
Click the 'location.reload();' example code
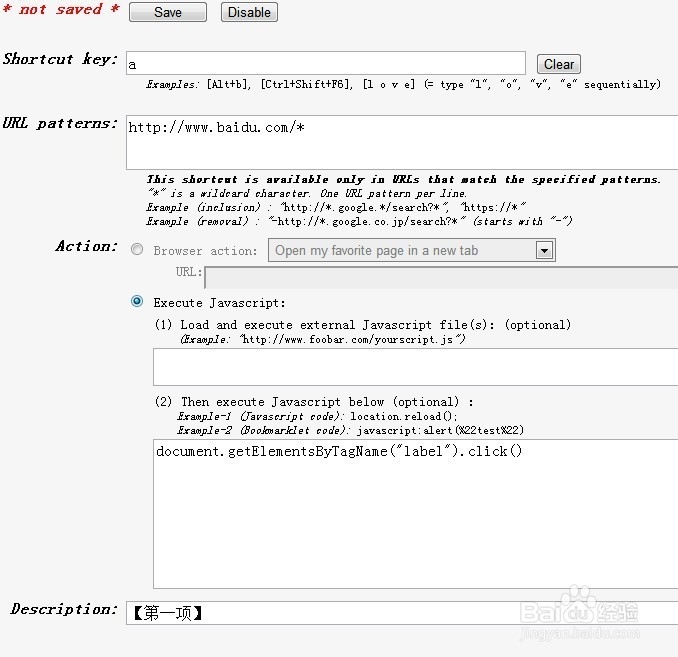point(403,416)
